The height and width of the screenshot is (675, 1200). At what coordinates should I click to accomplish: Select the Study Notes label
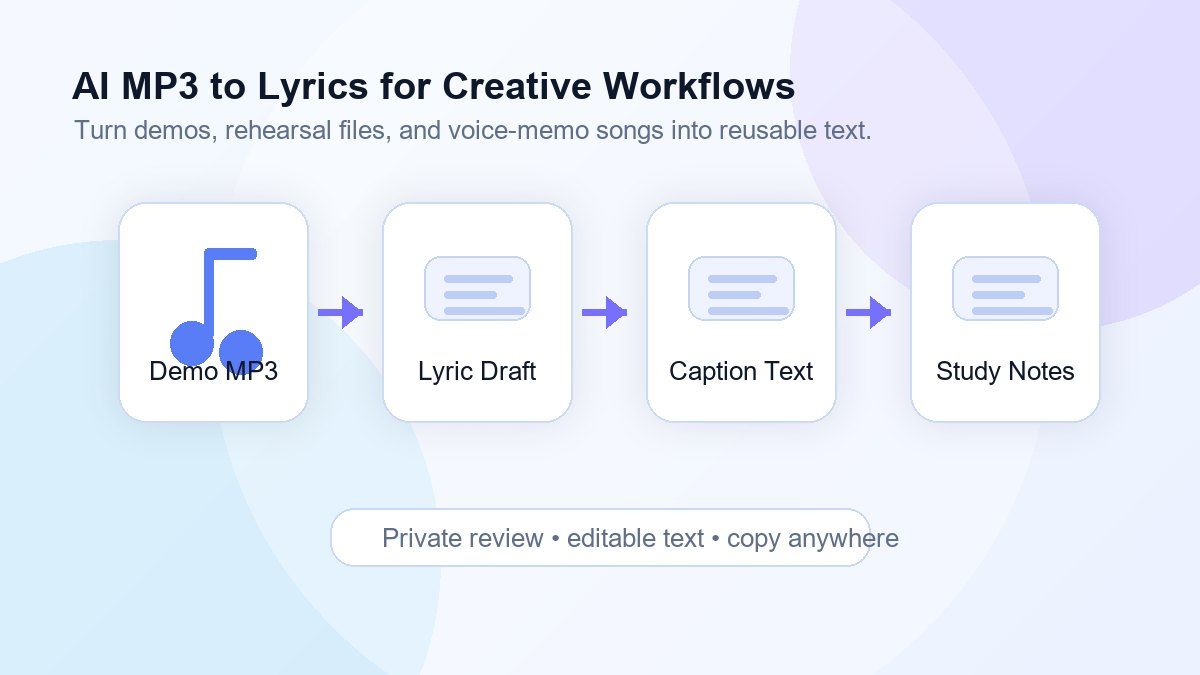[1005, 372]
